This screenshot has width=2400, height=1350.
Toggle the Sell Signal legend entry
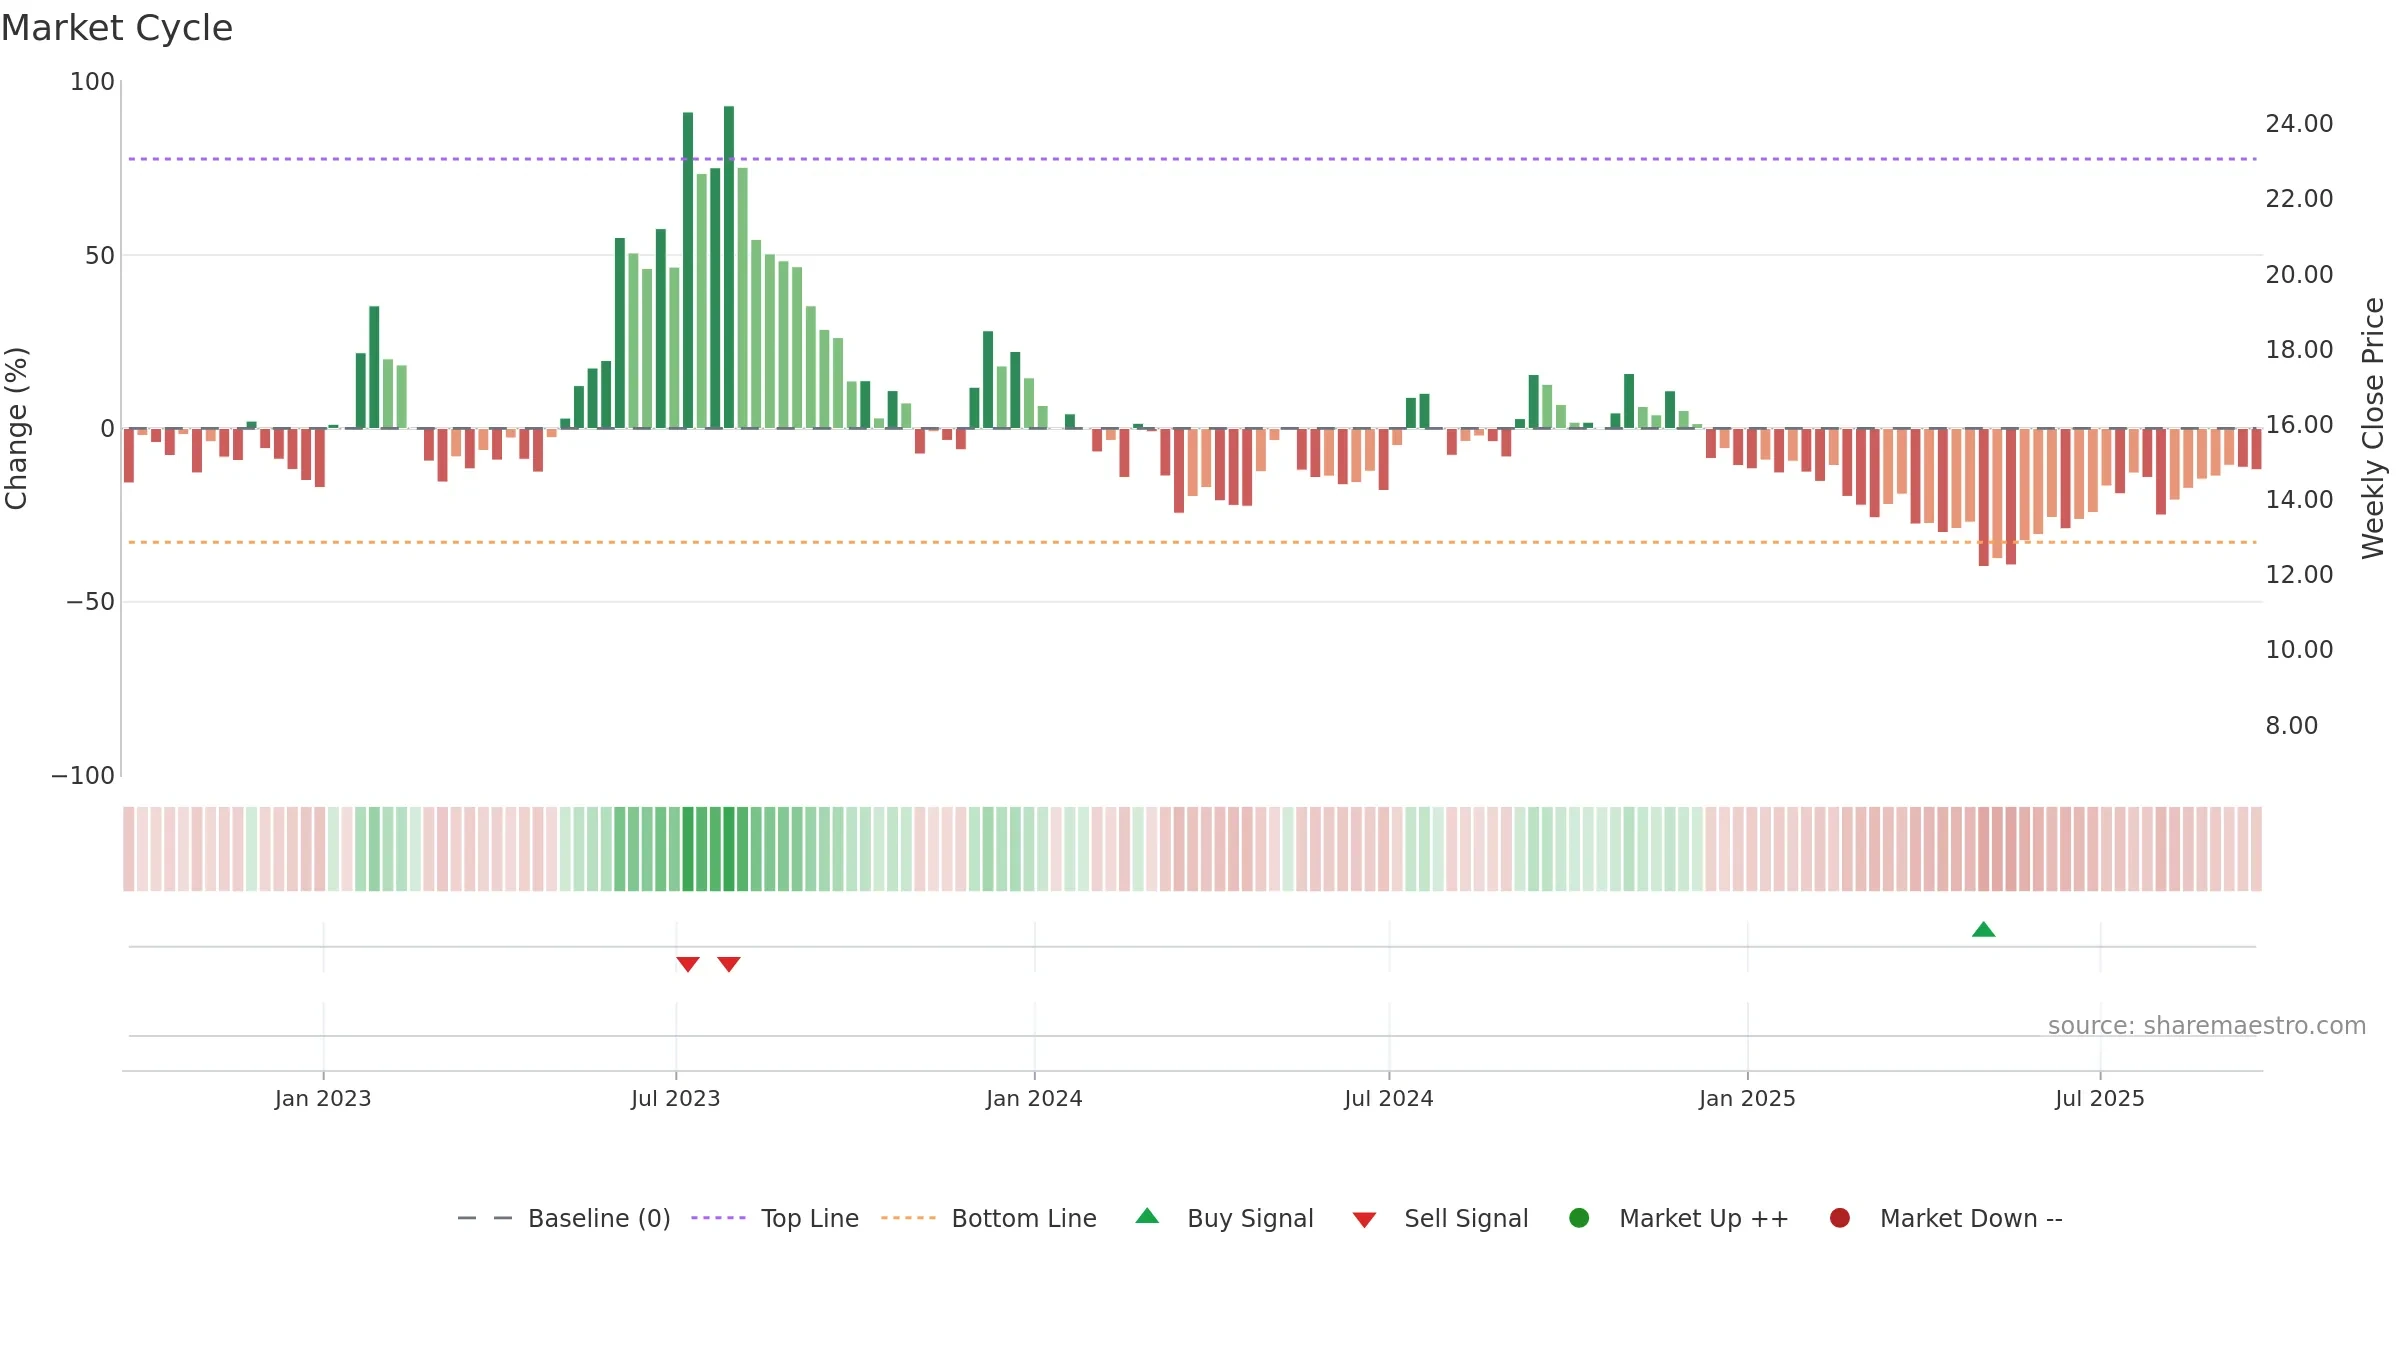tap(1440, 1218)
